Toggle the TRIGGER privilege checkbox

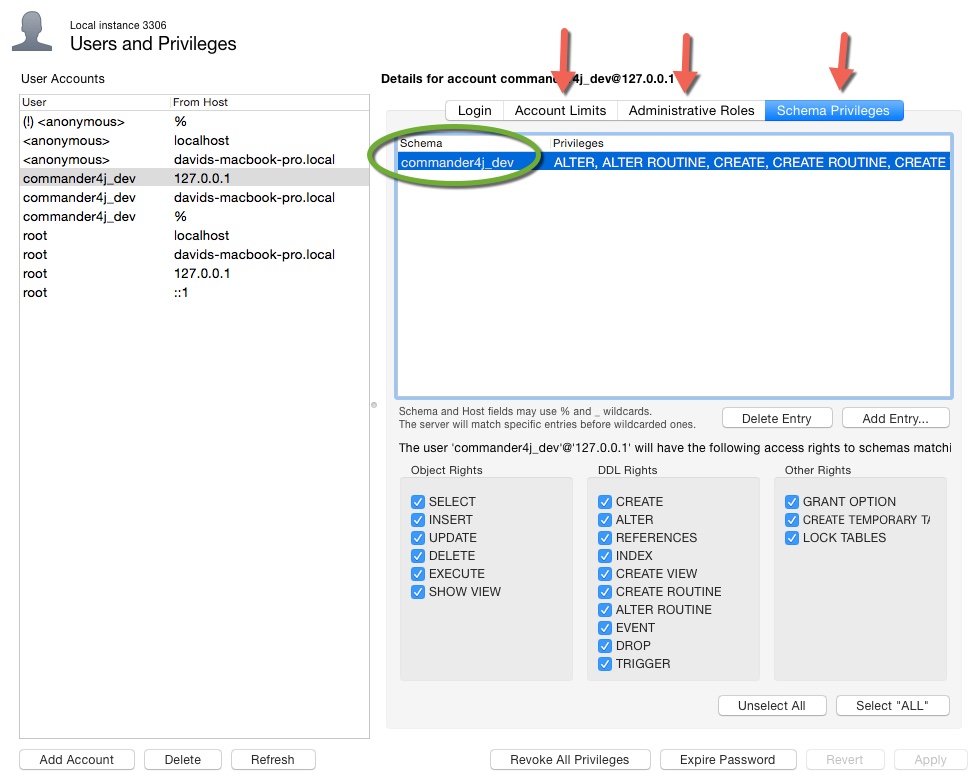coord(606,664)
